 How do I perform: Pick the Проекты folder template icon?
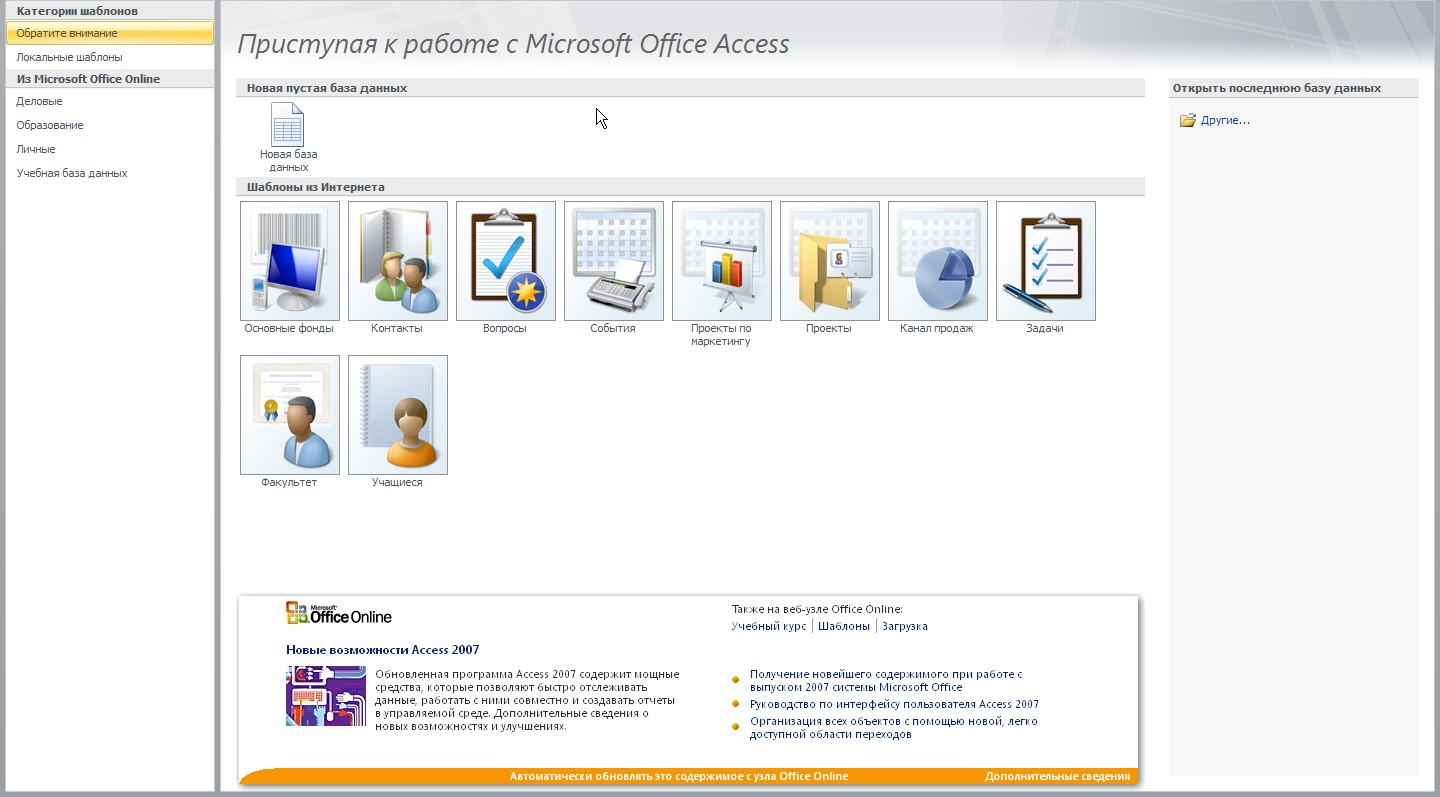tap(830, 261)
